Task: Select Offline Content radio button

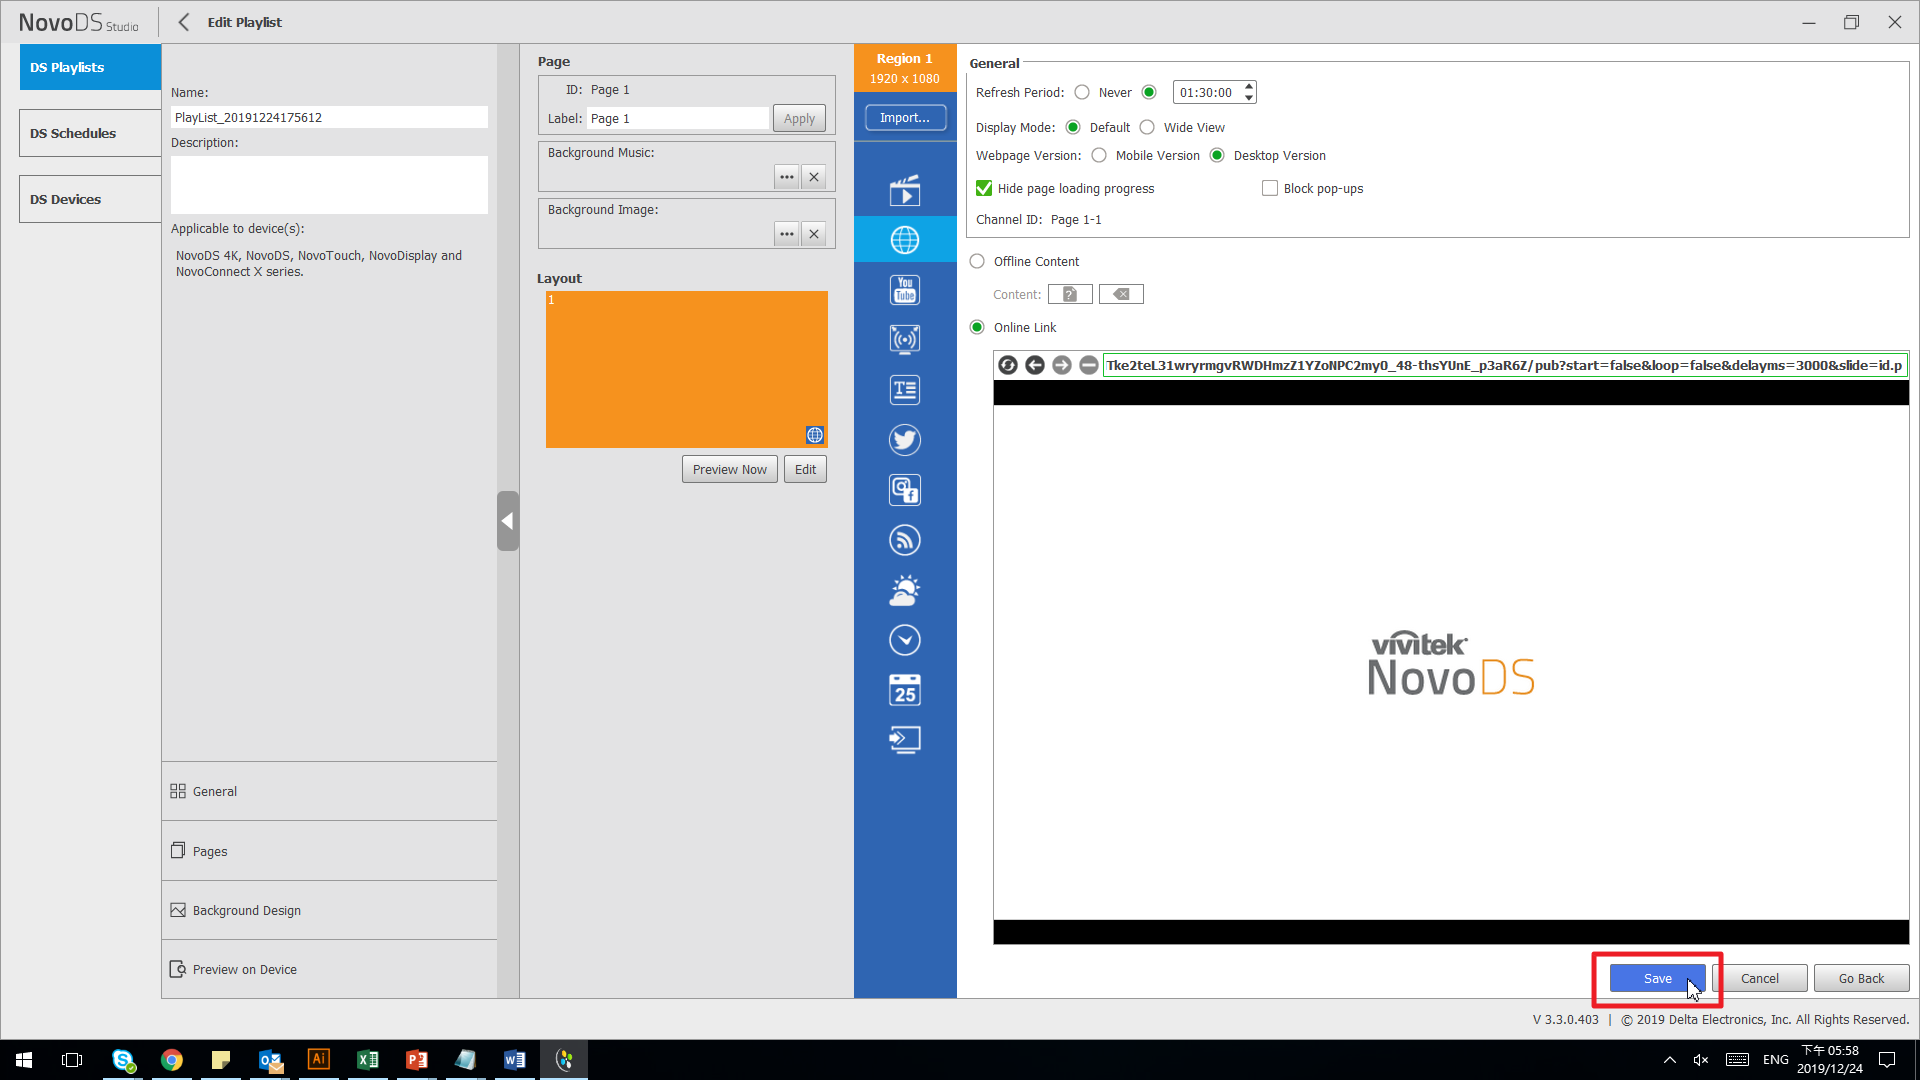Action: click(x=977, y=261)
